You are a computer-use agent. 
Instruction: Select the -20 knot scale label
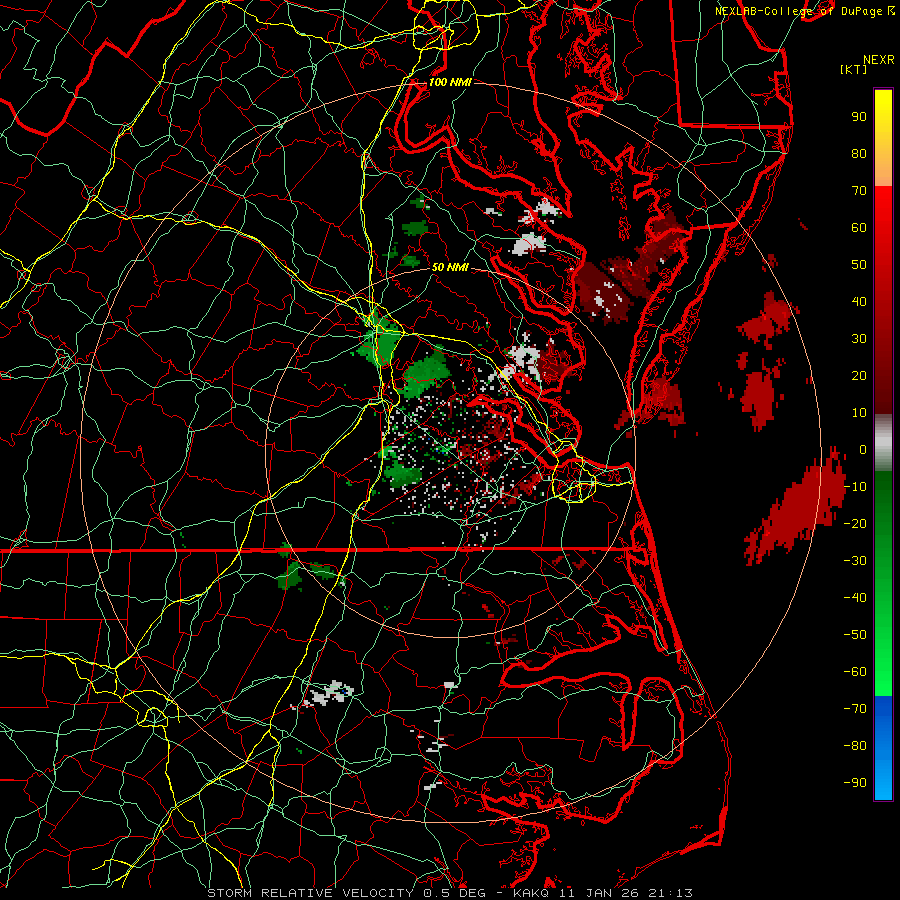[855, 524]
